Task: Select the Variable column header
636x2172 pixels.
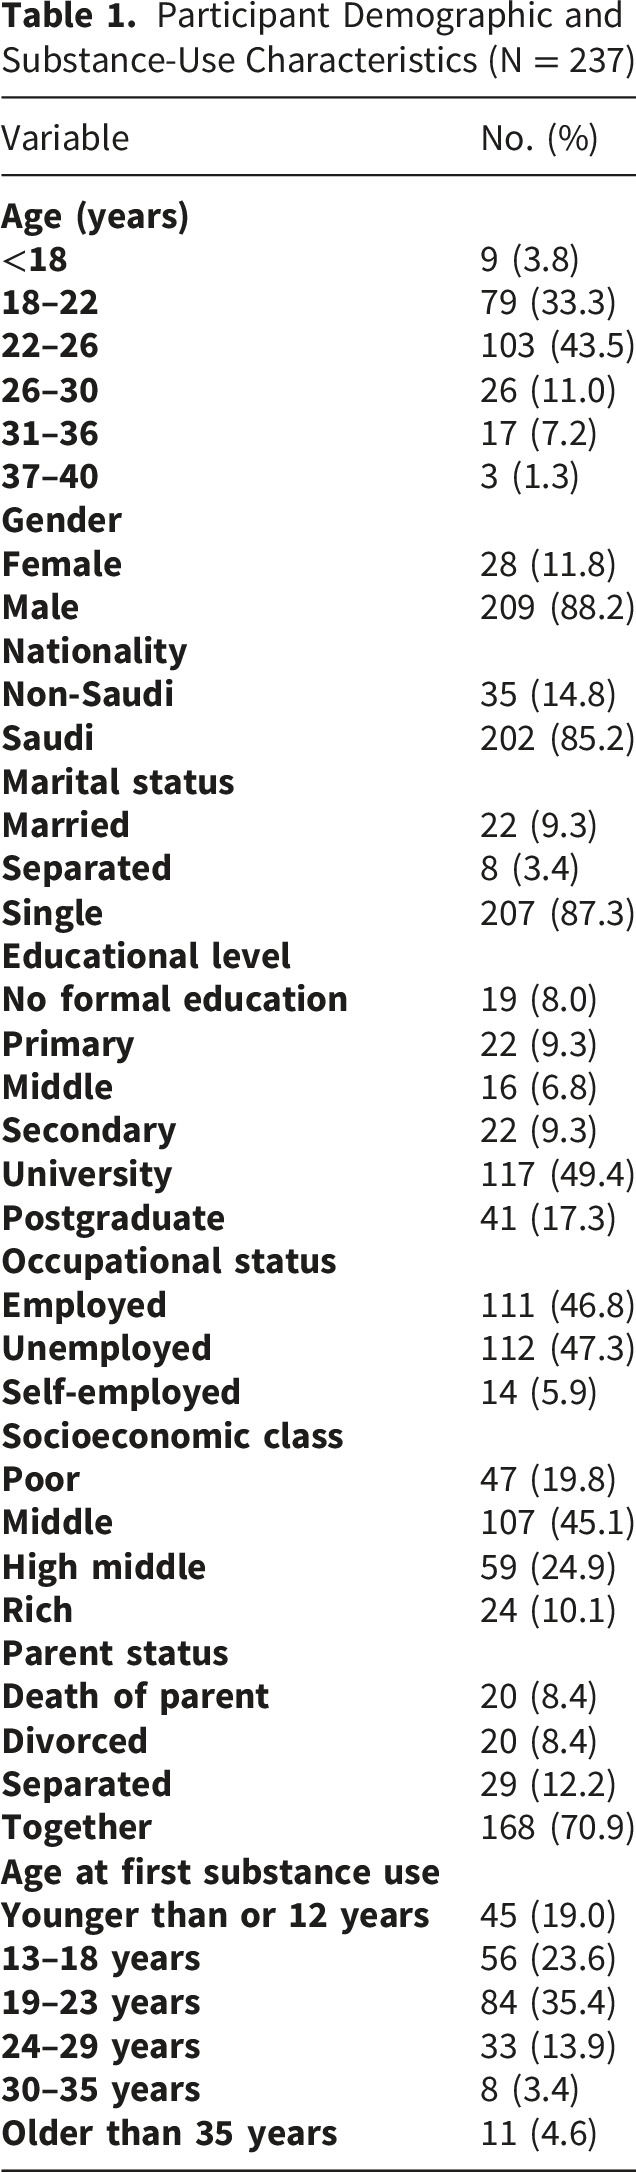Action: pos(65,138)
